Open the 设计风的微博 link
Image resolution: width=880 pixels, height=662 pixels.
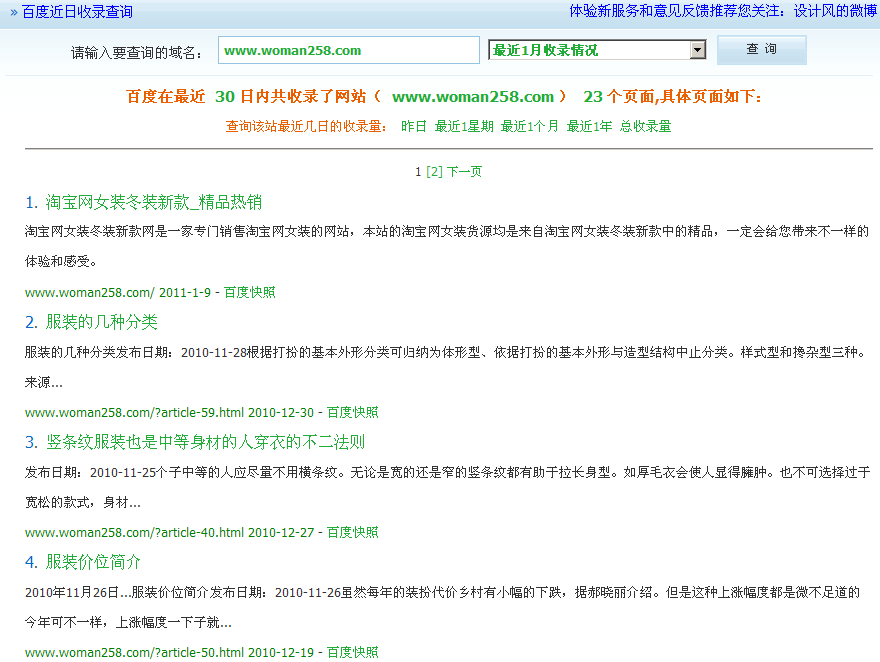(x=835, y=11)
